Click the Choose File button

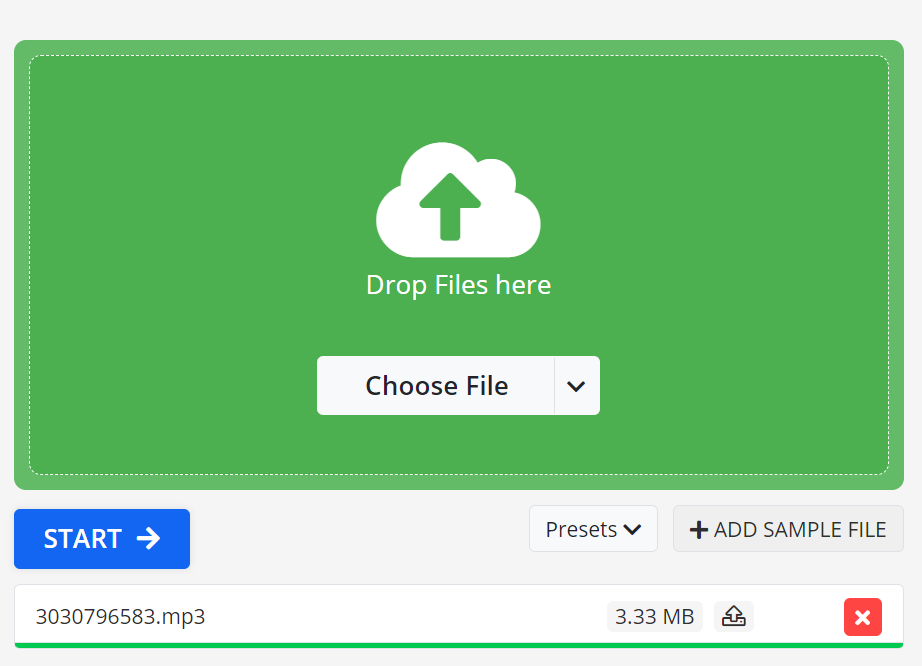(436, 385)
